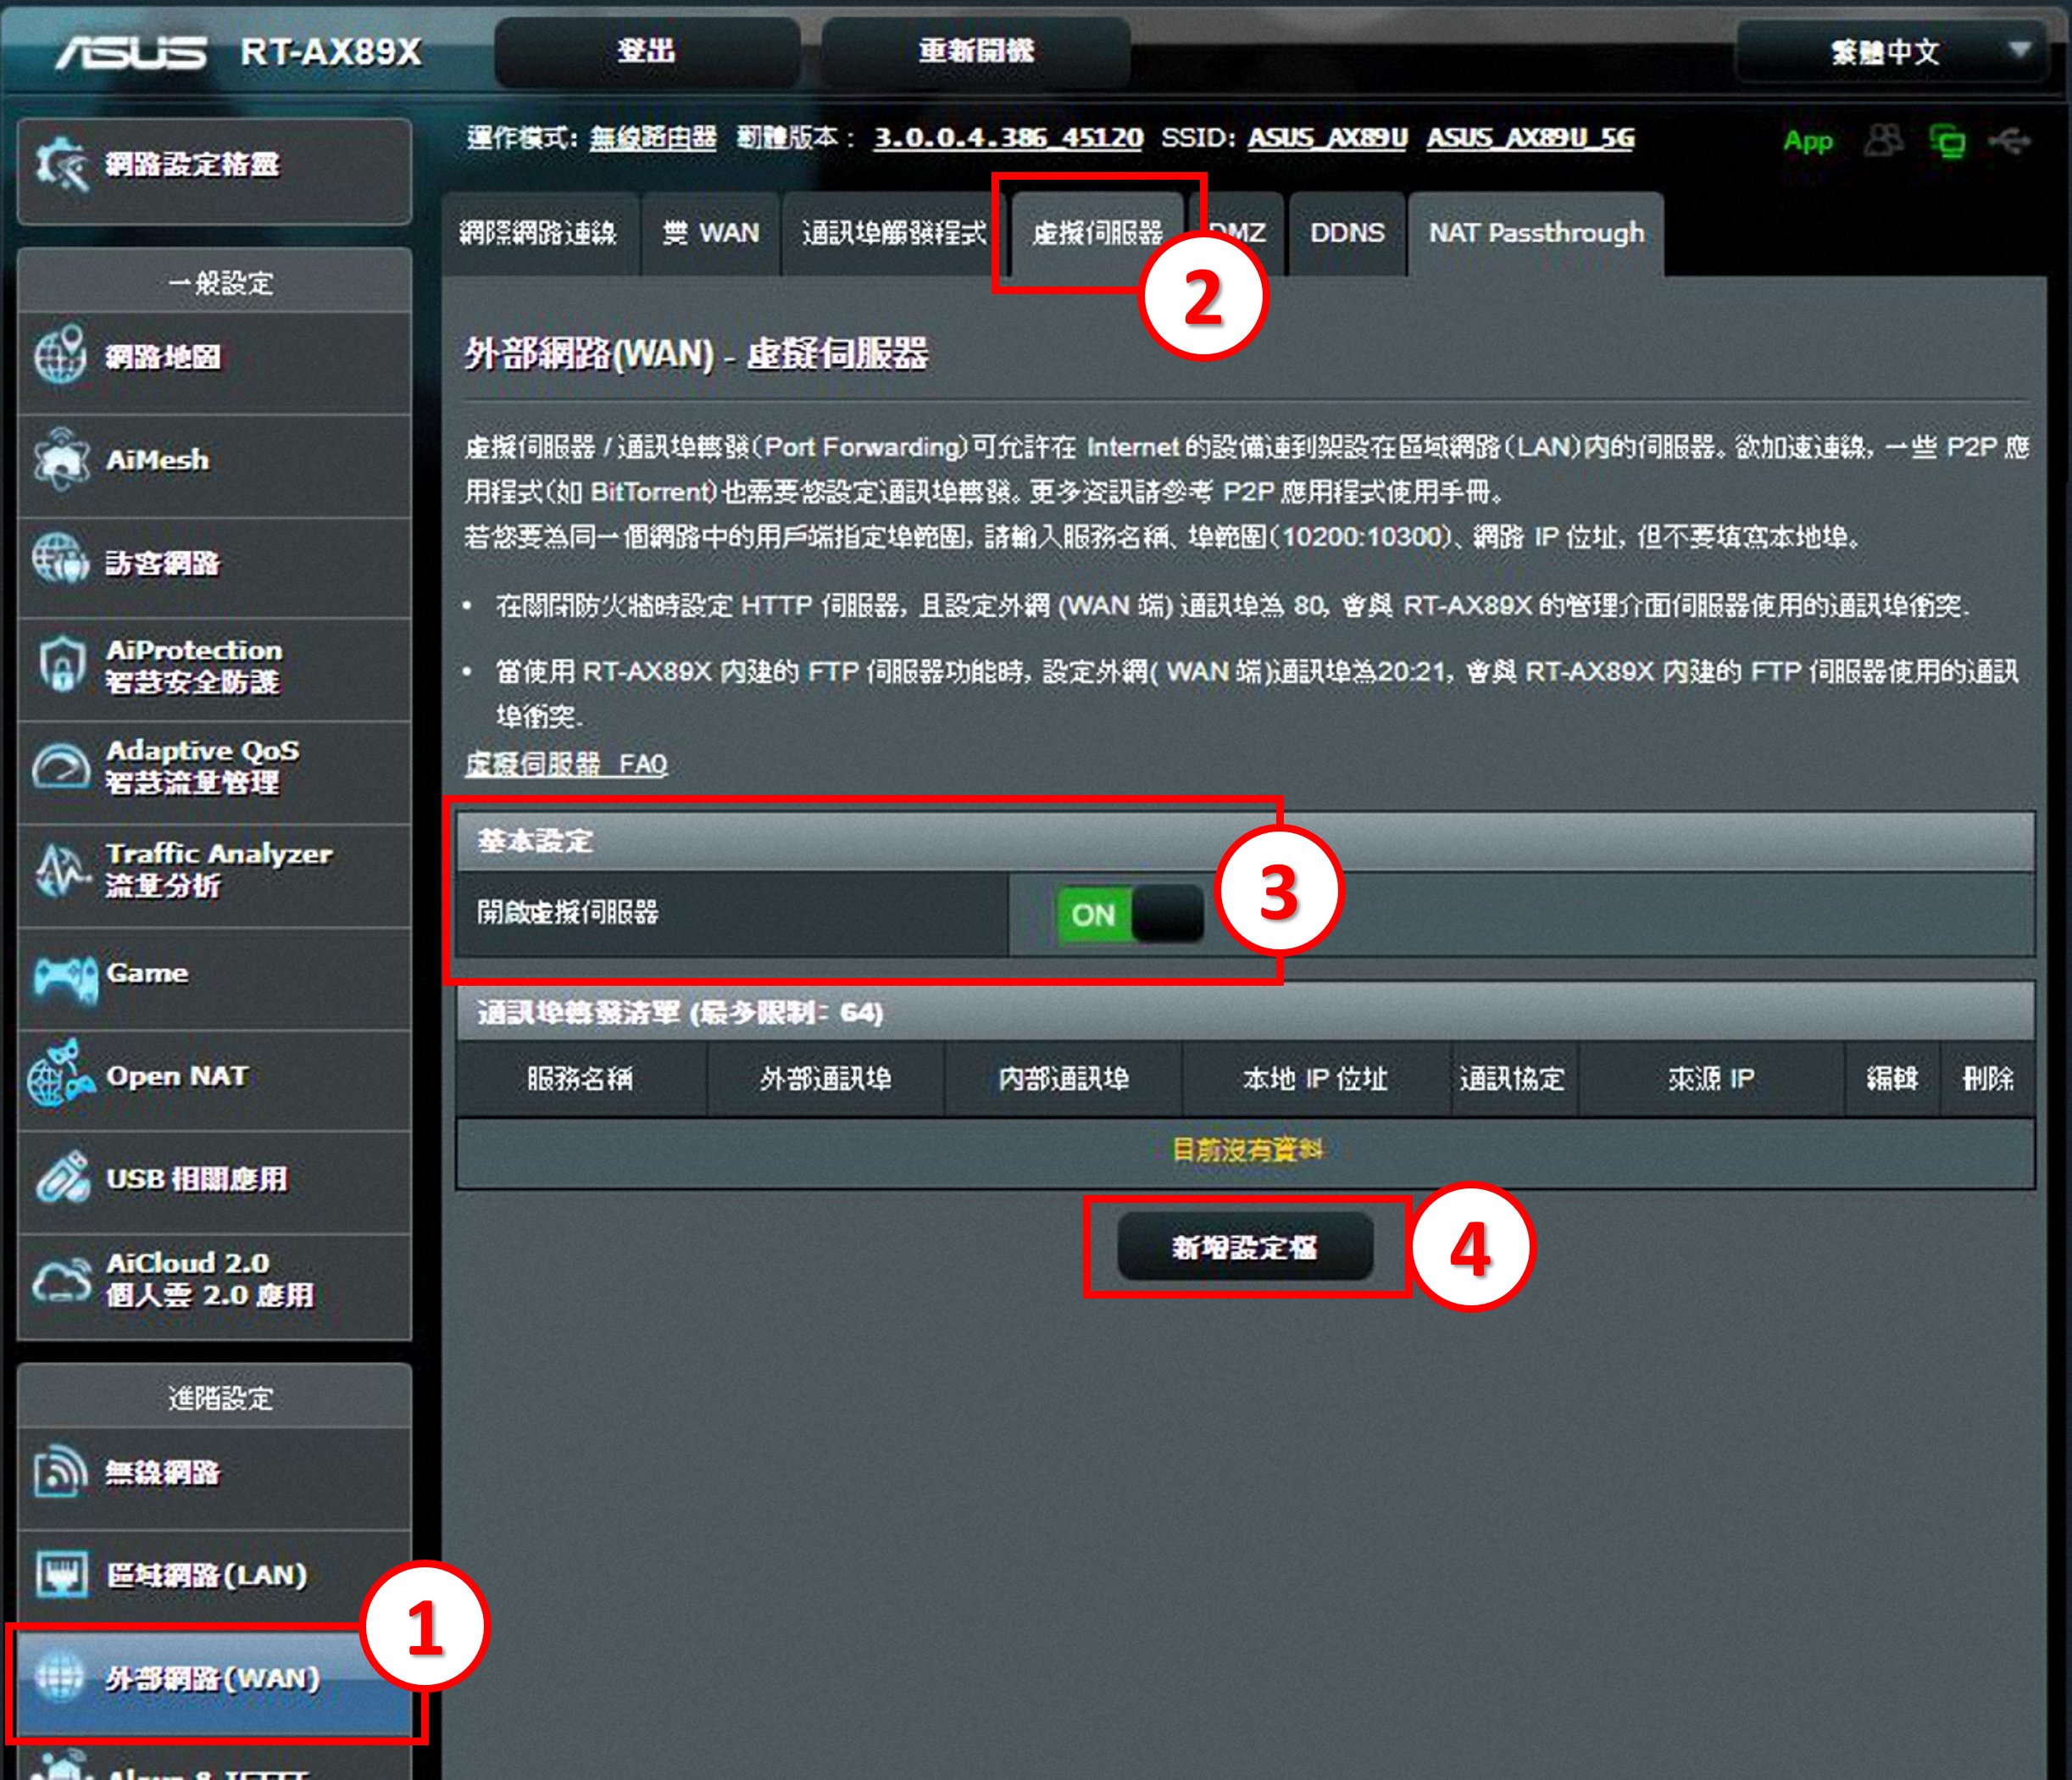Click the 通訊埠轉發清單 section header

(x=1245, y=1012)
